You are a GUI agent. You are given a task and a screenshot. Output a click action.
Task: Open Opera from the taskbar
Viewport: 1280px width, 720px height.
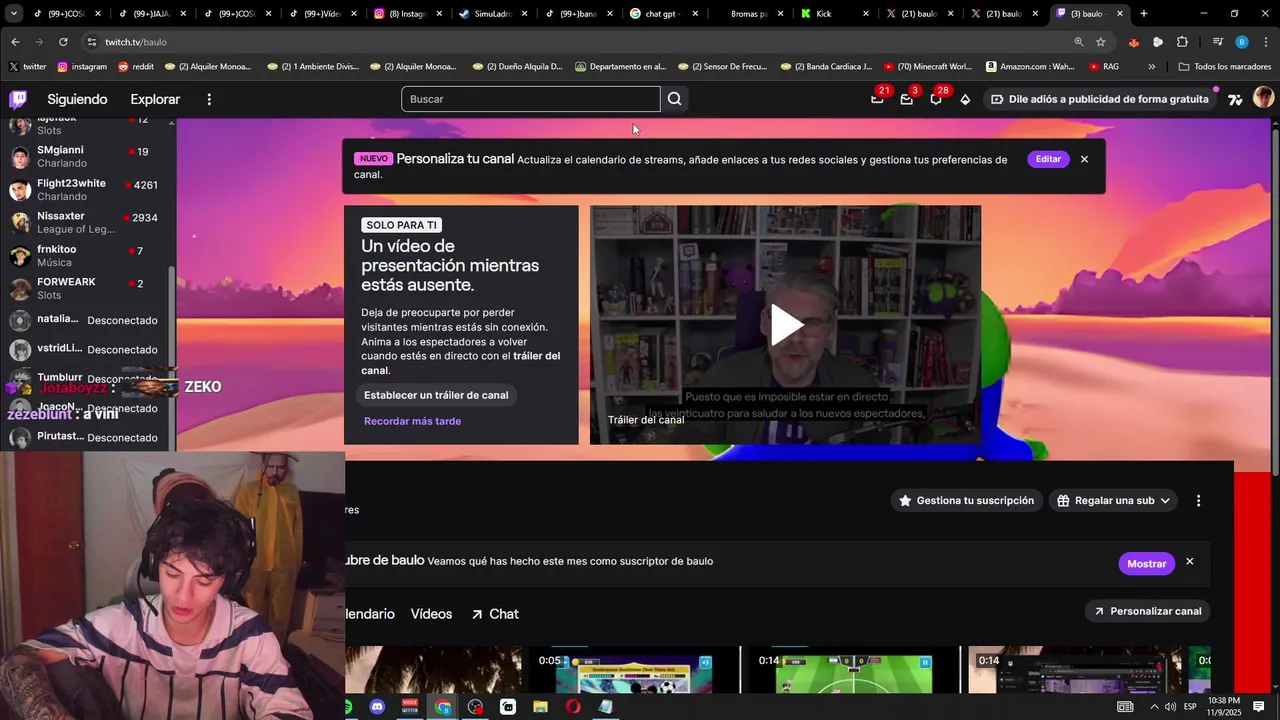(x=573, y=707)
